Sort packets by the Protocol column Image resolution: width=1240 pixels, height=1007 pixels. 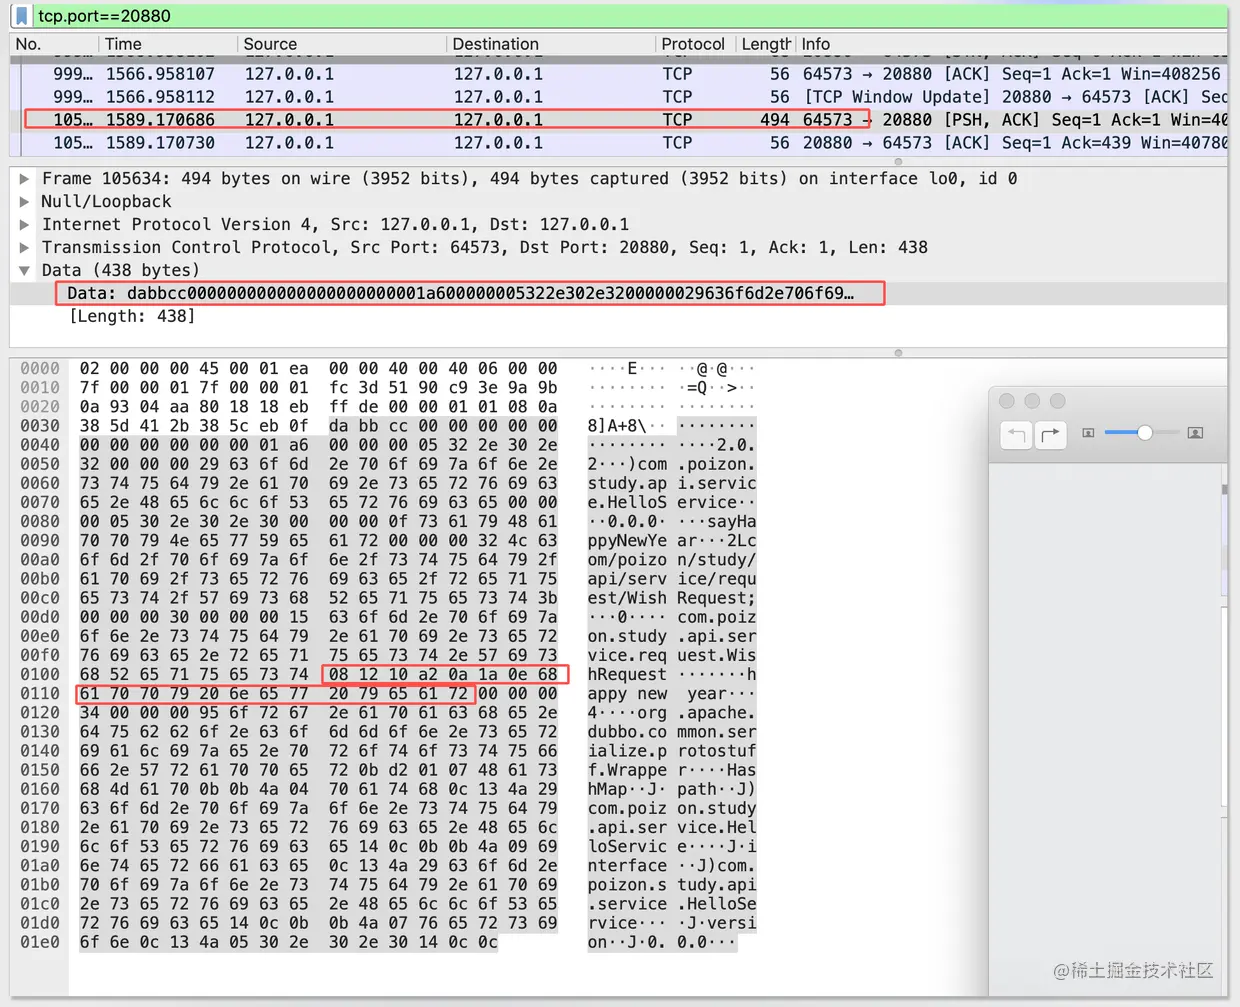click(x=694, y=44)
